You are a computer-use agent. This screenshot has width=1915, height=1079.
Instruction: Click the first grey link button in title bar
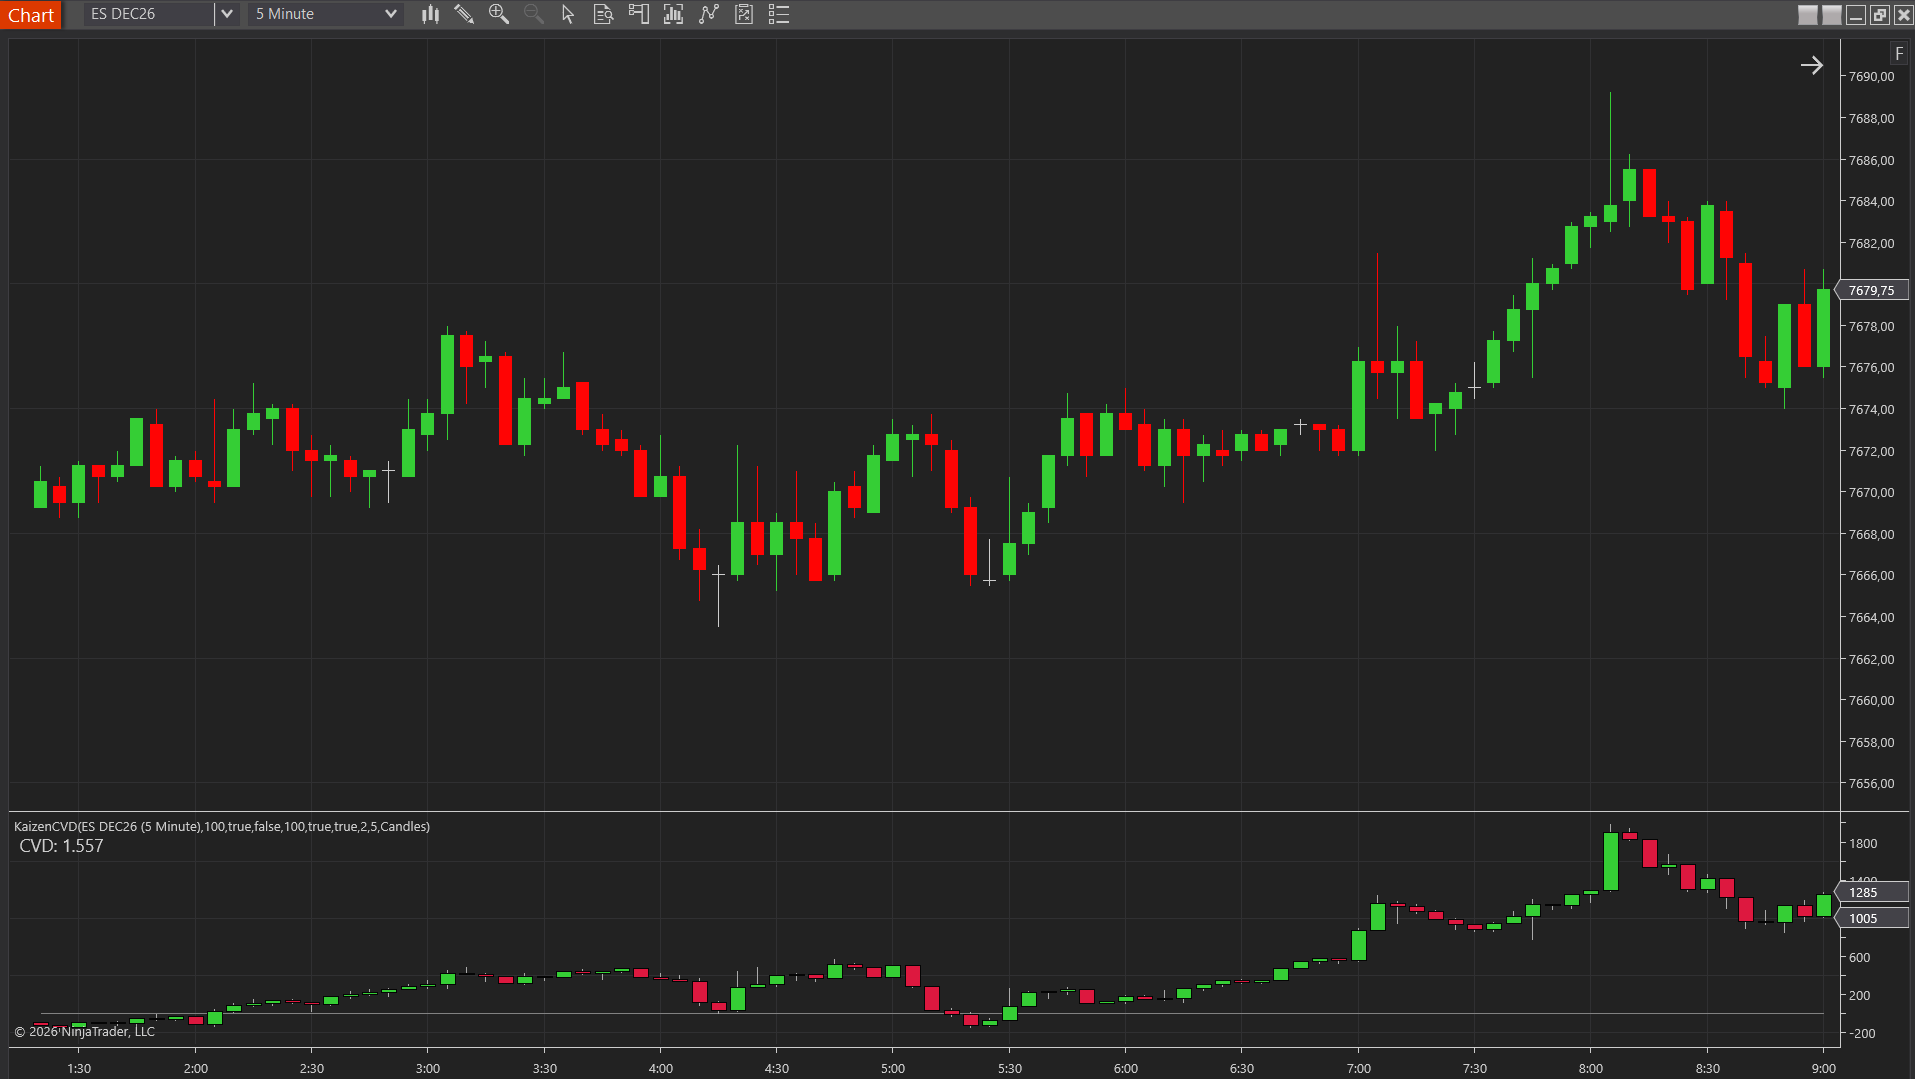(1807, 15)
